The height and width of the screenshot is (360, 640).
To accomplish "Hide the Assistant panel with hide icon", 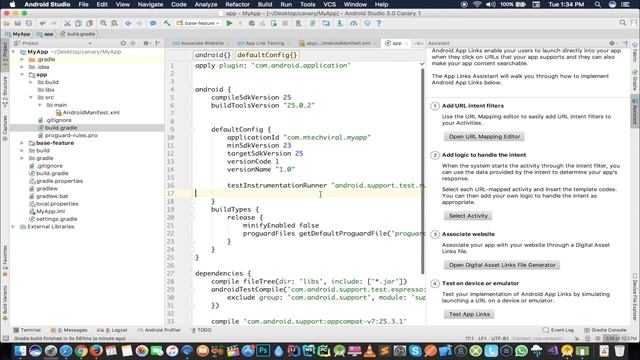I will coord(625,43).
